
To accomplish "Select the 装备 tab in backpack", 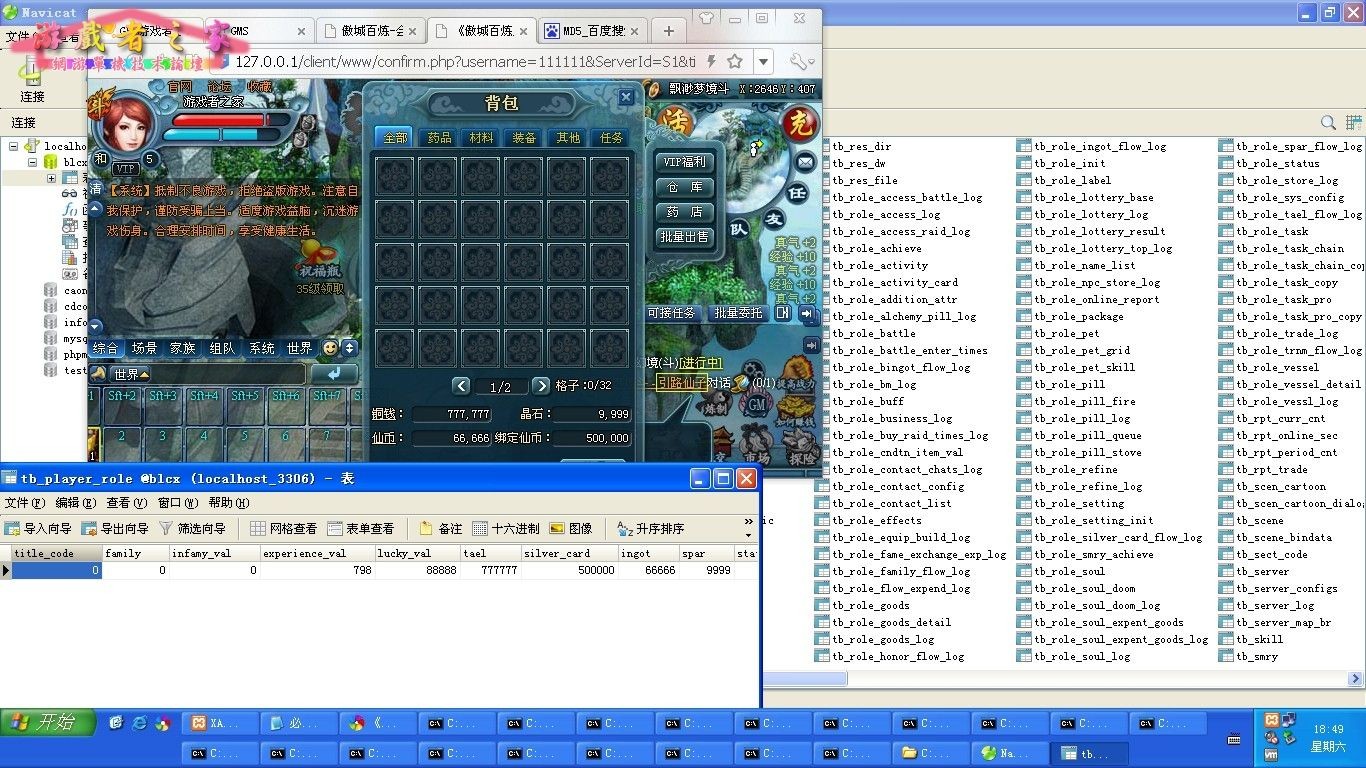I will (x=524, y=138).
